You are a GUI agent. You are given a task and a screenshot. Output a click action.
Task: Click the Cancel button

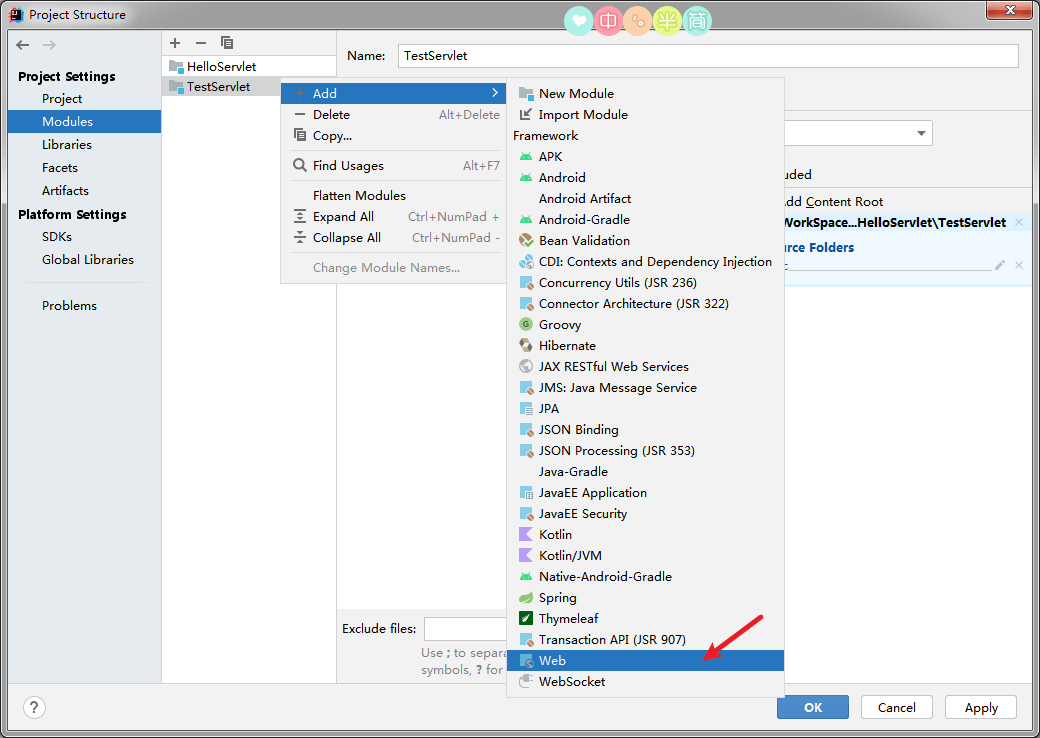pyautogui.click(x=897, y=707)
